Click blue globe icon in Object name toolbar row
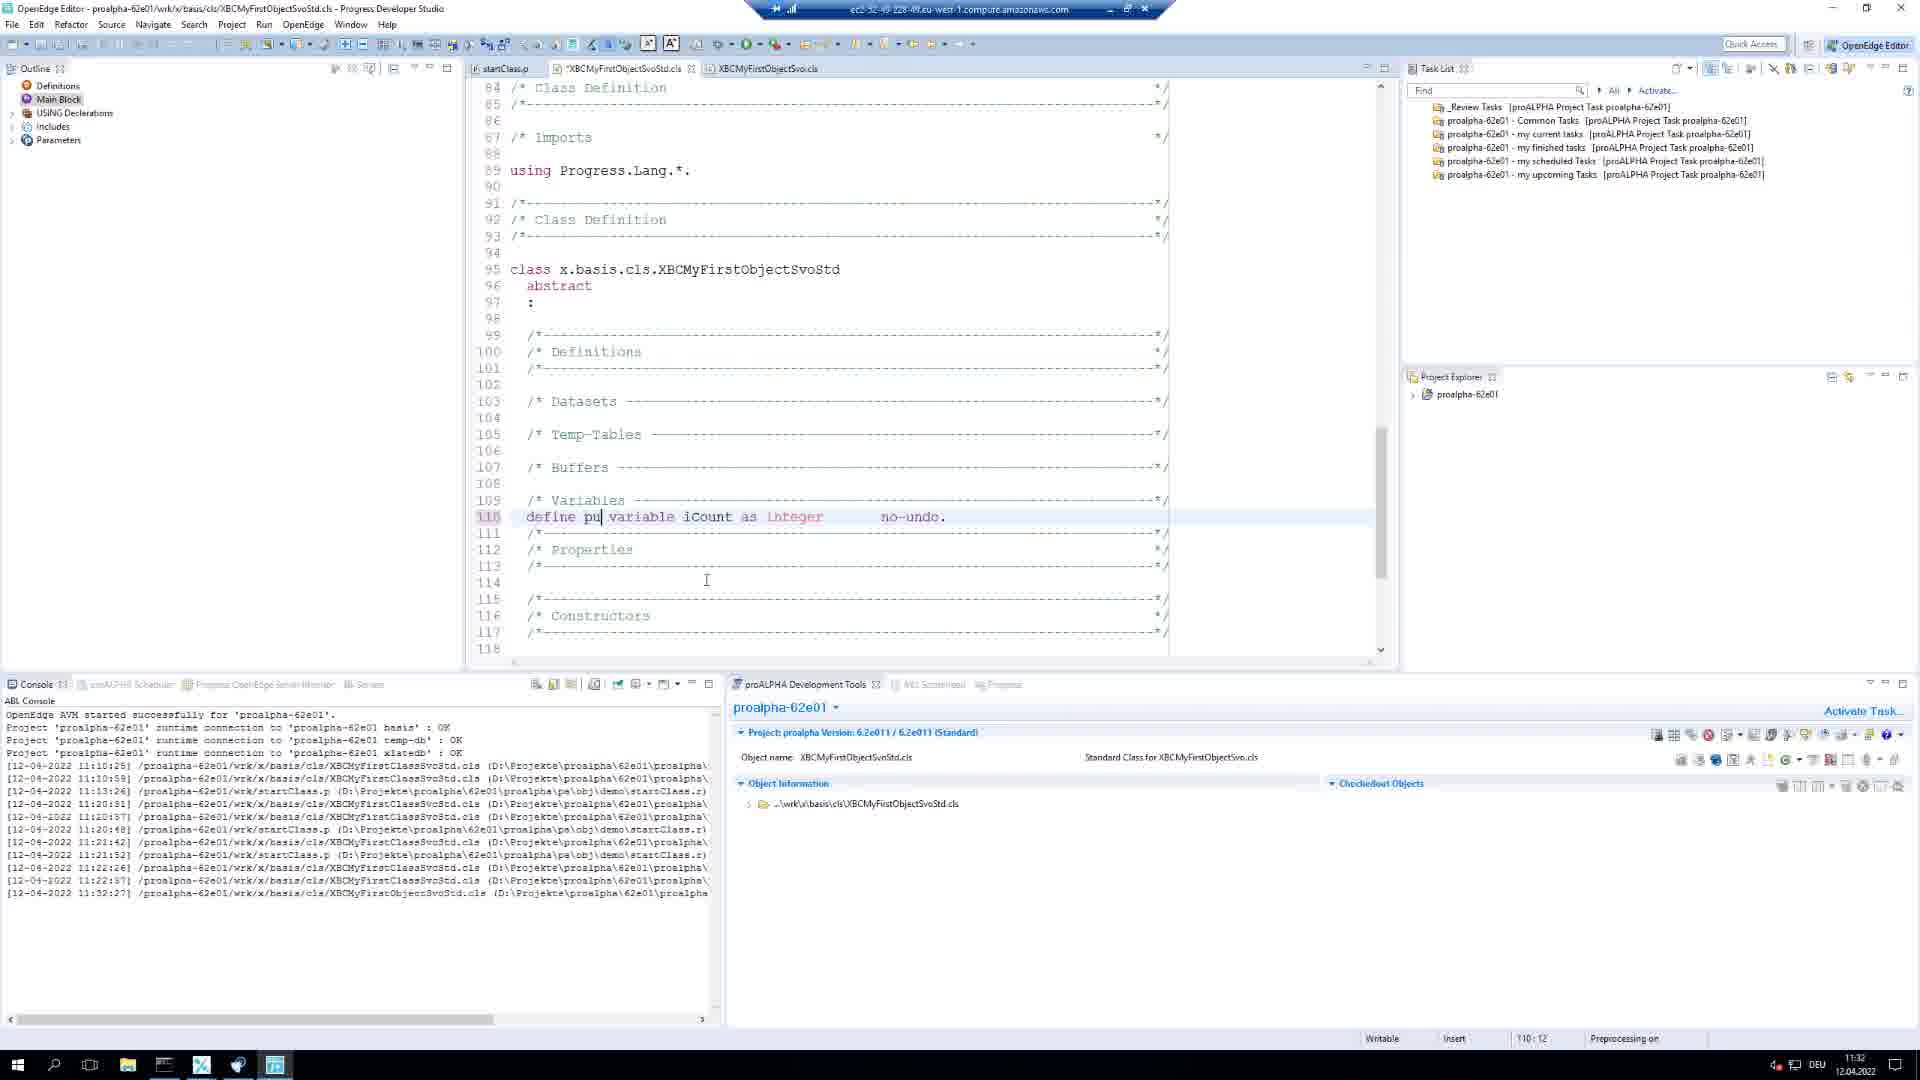 point(1716,760)
